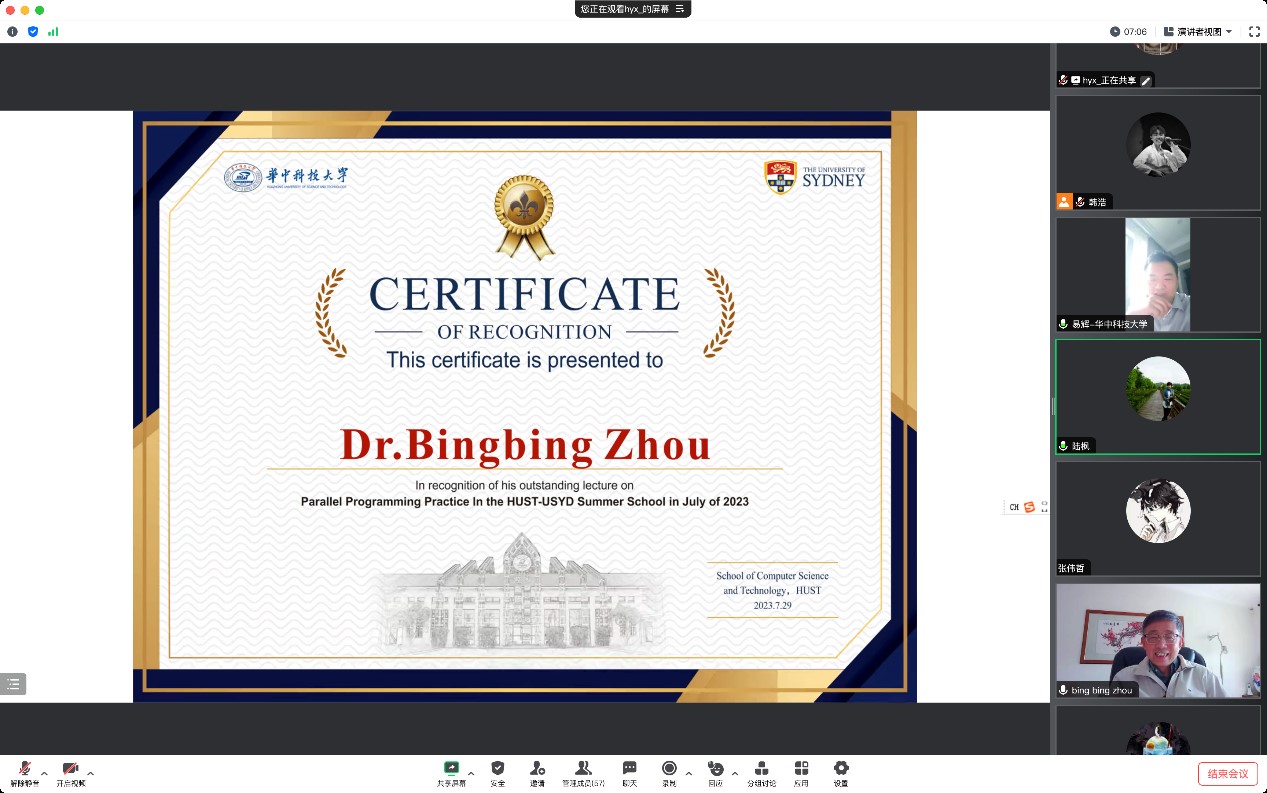Screen dimensions: 1267x793
Task: Open the Security shield in the toolbar
Action: tap(497, 769)
